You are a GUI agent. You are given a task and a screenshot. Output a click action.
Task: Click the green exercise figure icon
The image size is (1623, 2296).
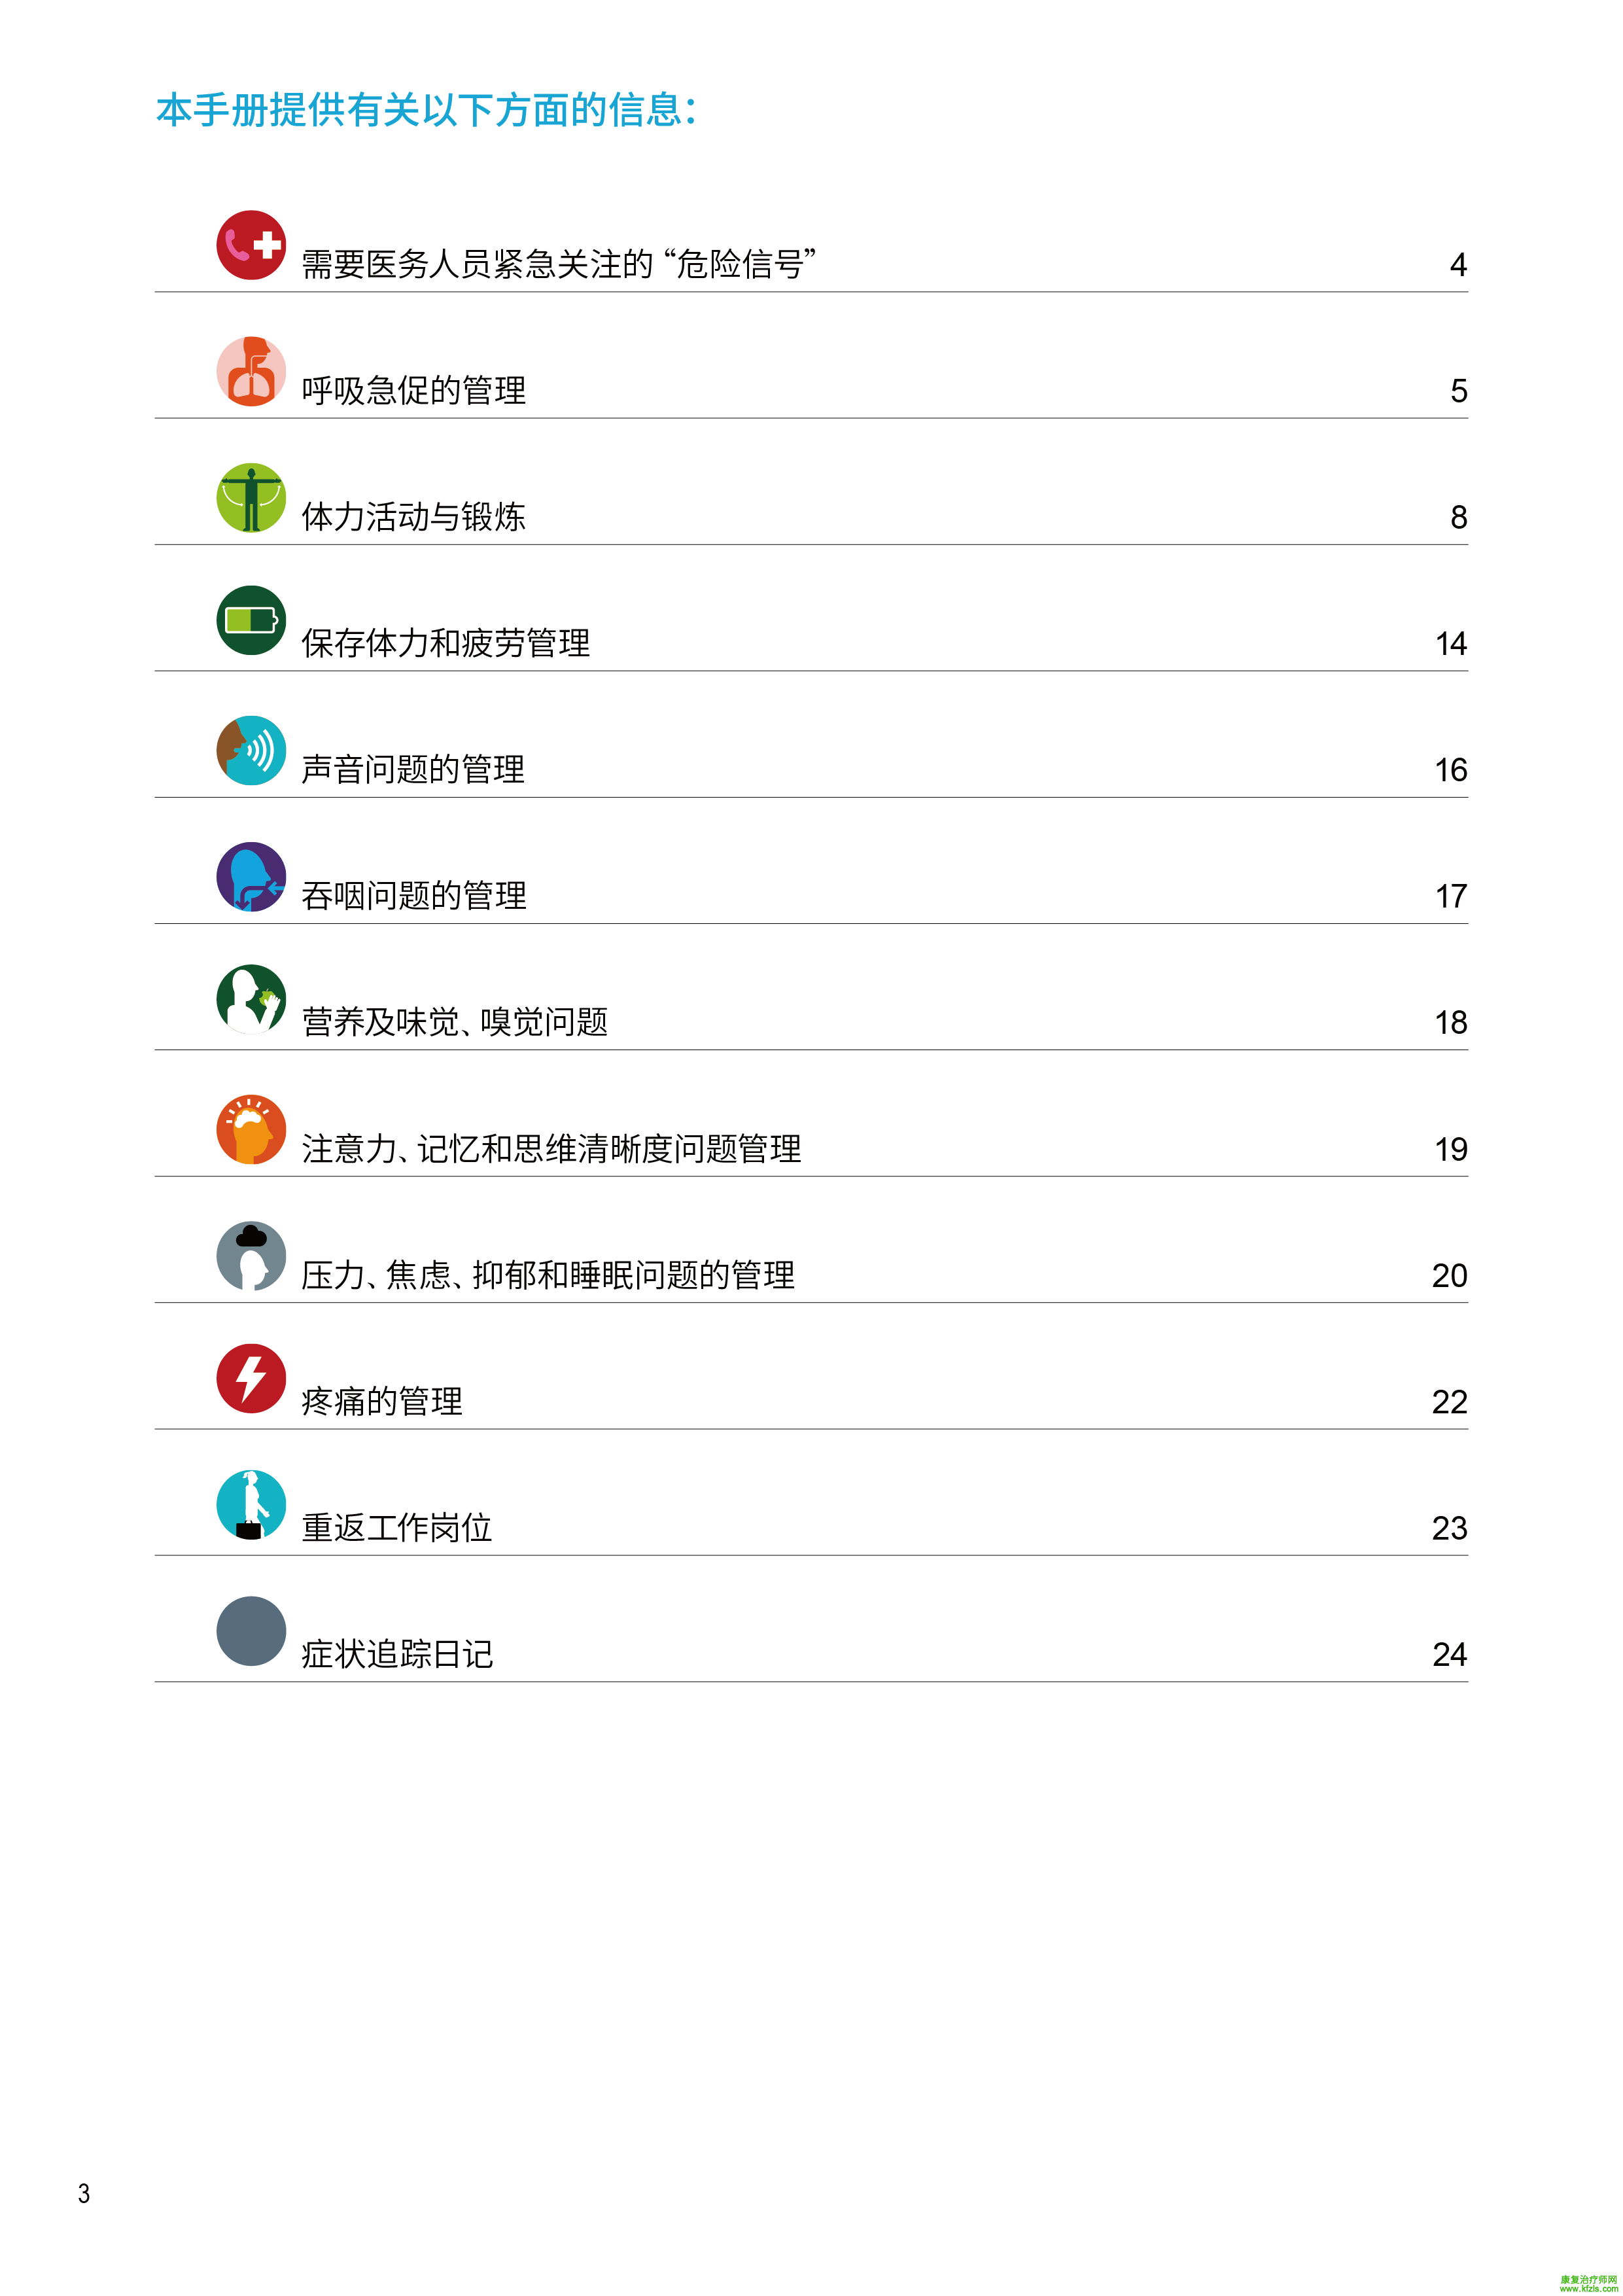pyautogui.click(x=251, y=497)
